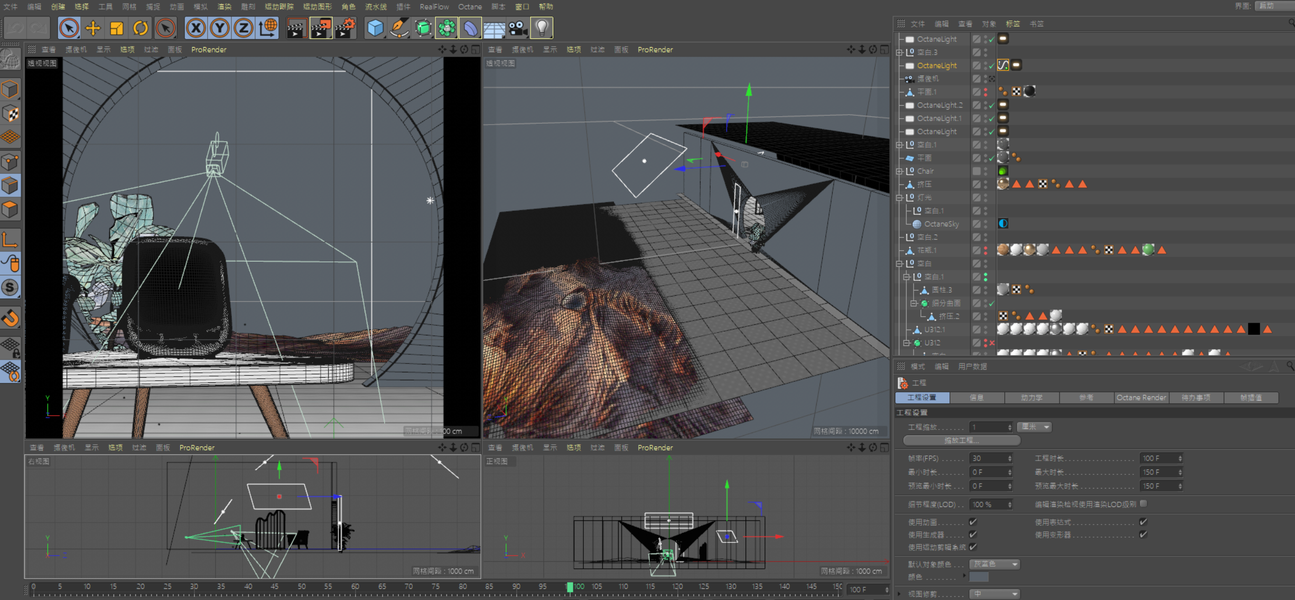This screenshot has width=1295, height=600.
Task: Open the Octane menu in menu bar
Action: click(x=469, y=6)
